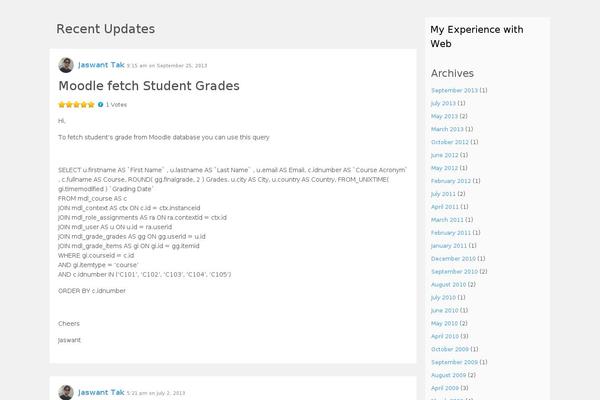600x400 pixels.
Task: Open Jaswant Tak's author link on the first post
Action: [101, 65]
